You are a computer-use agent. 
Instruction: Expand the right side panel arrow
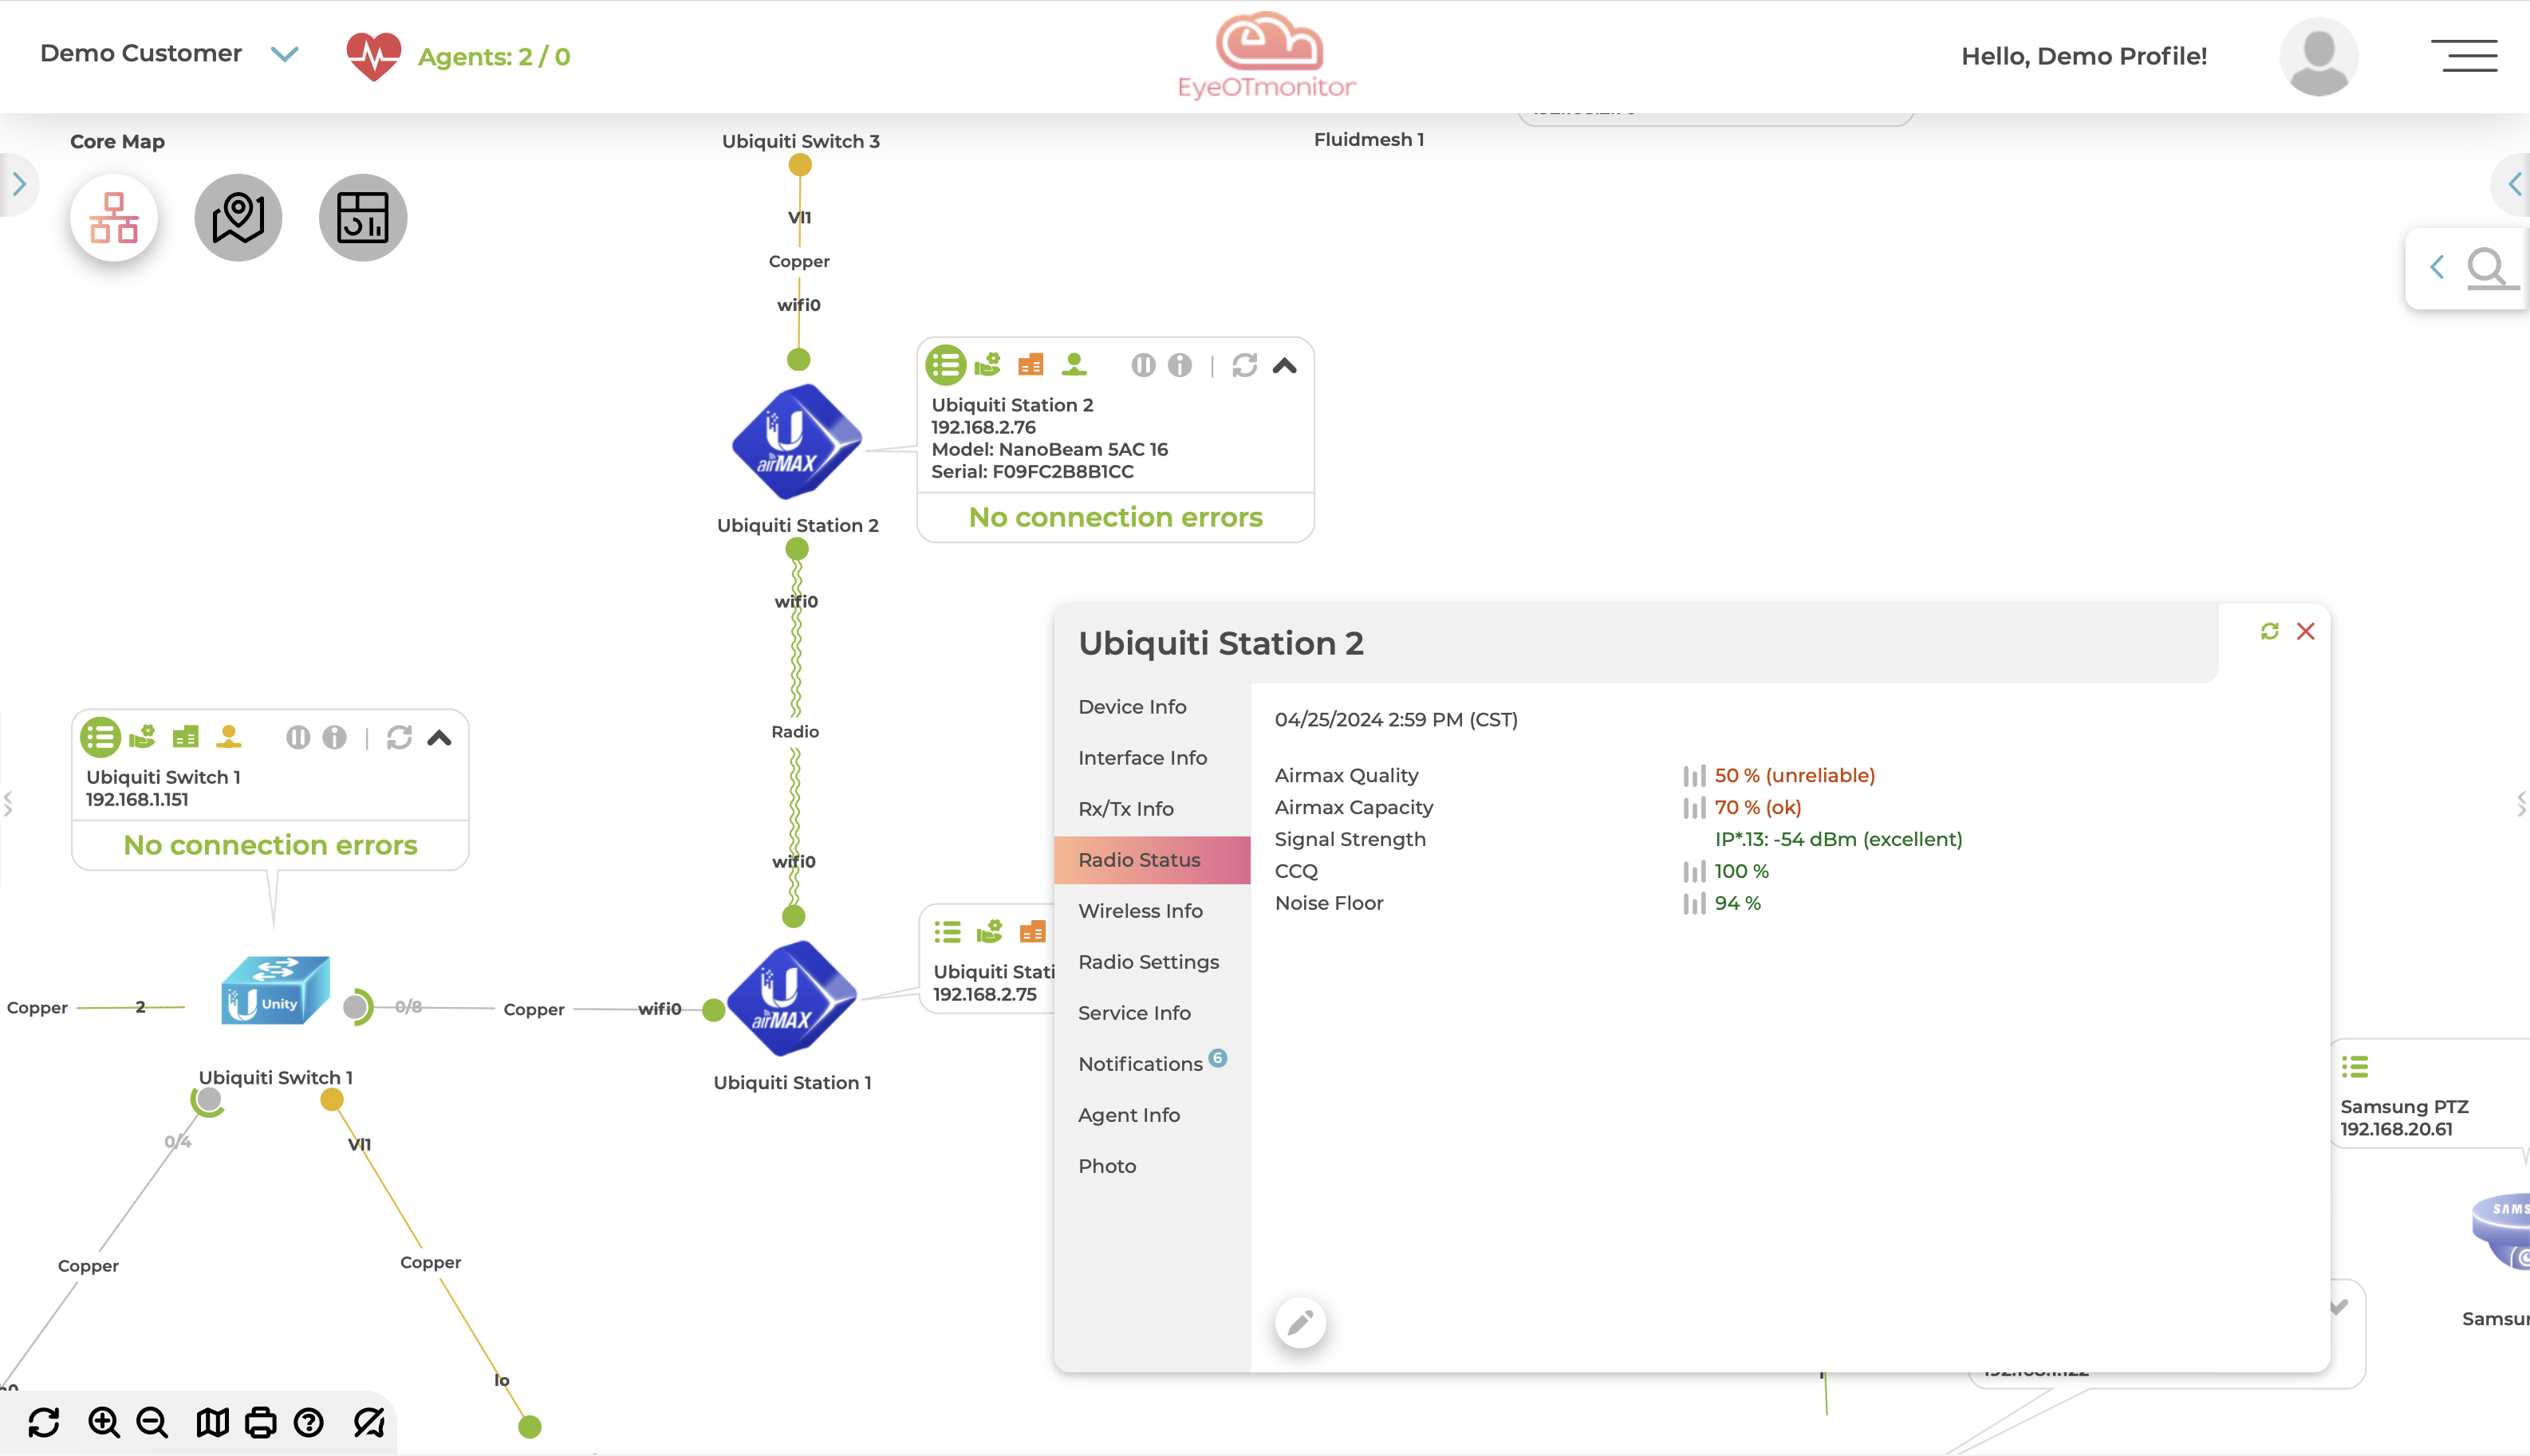(x=2514, y=184)
